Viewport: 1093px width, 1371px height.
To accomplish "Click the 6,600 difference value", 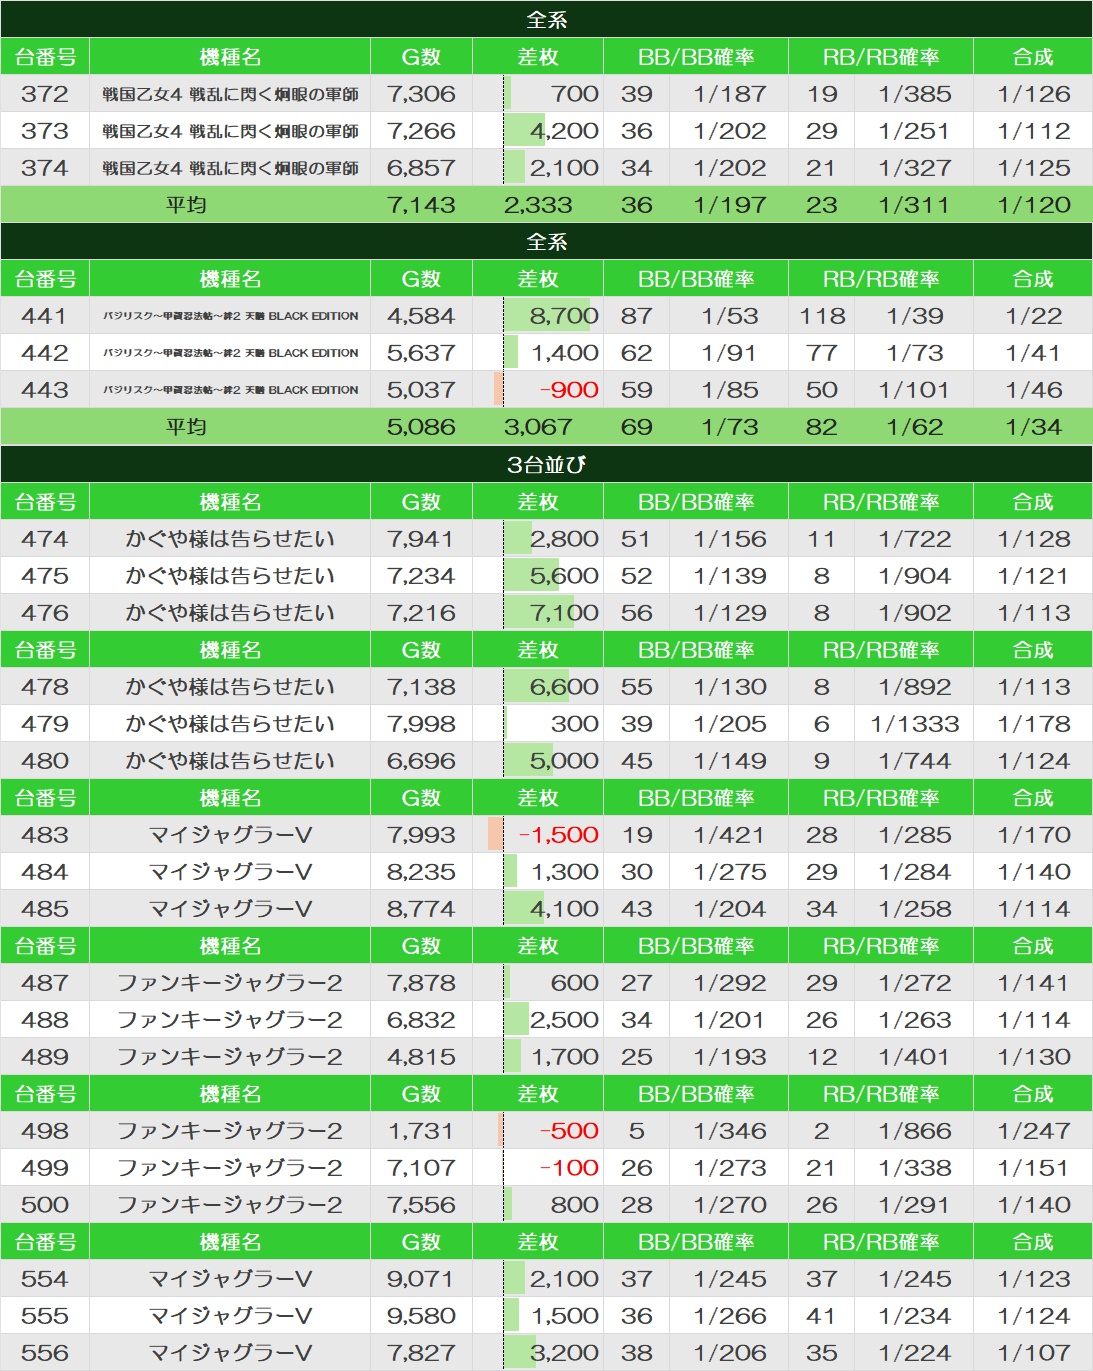I will (x=564, y=687).
